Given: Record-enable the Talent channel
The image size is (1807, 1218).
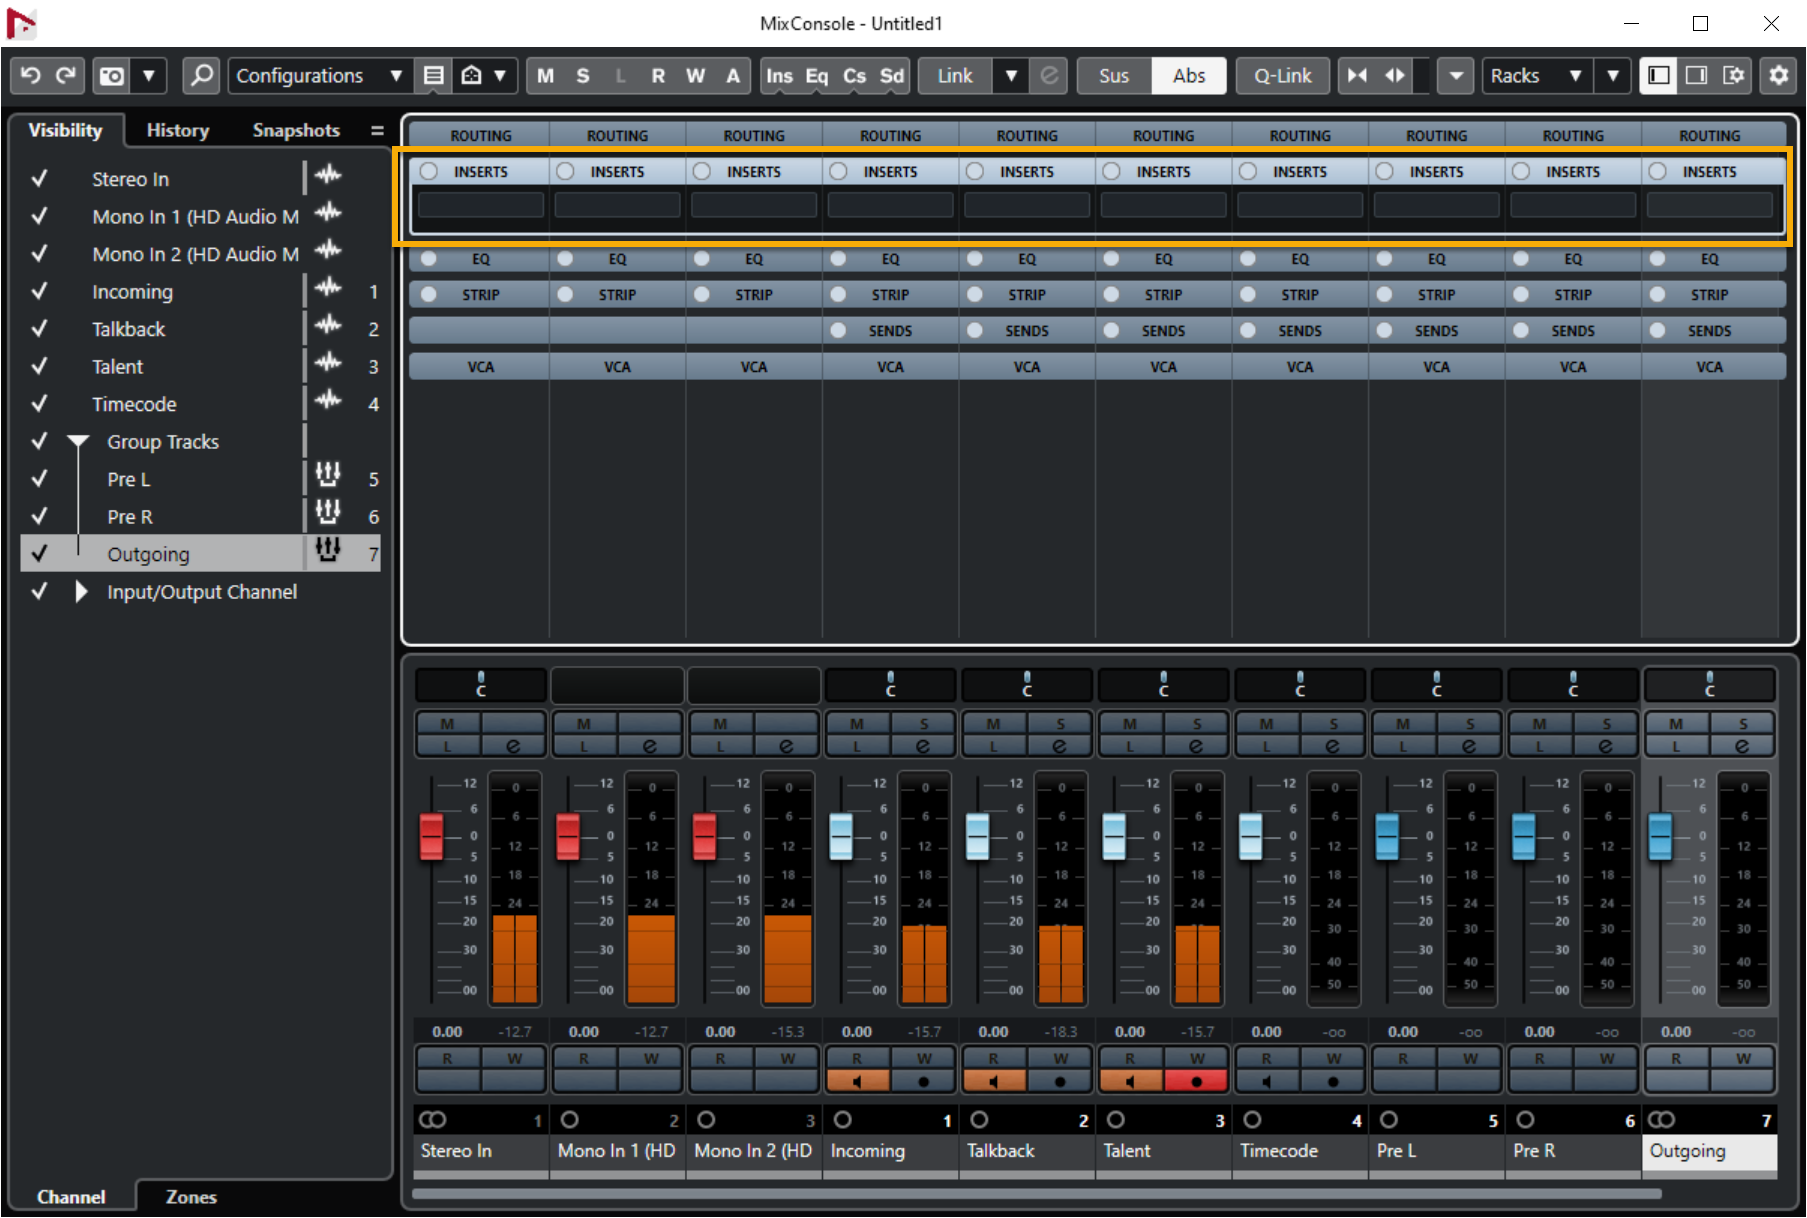Looking at the screenshot, I should (x=1196, y=1081).
